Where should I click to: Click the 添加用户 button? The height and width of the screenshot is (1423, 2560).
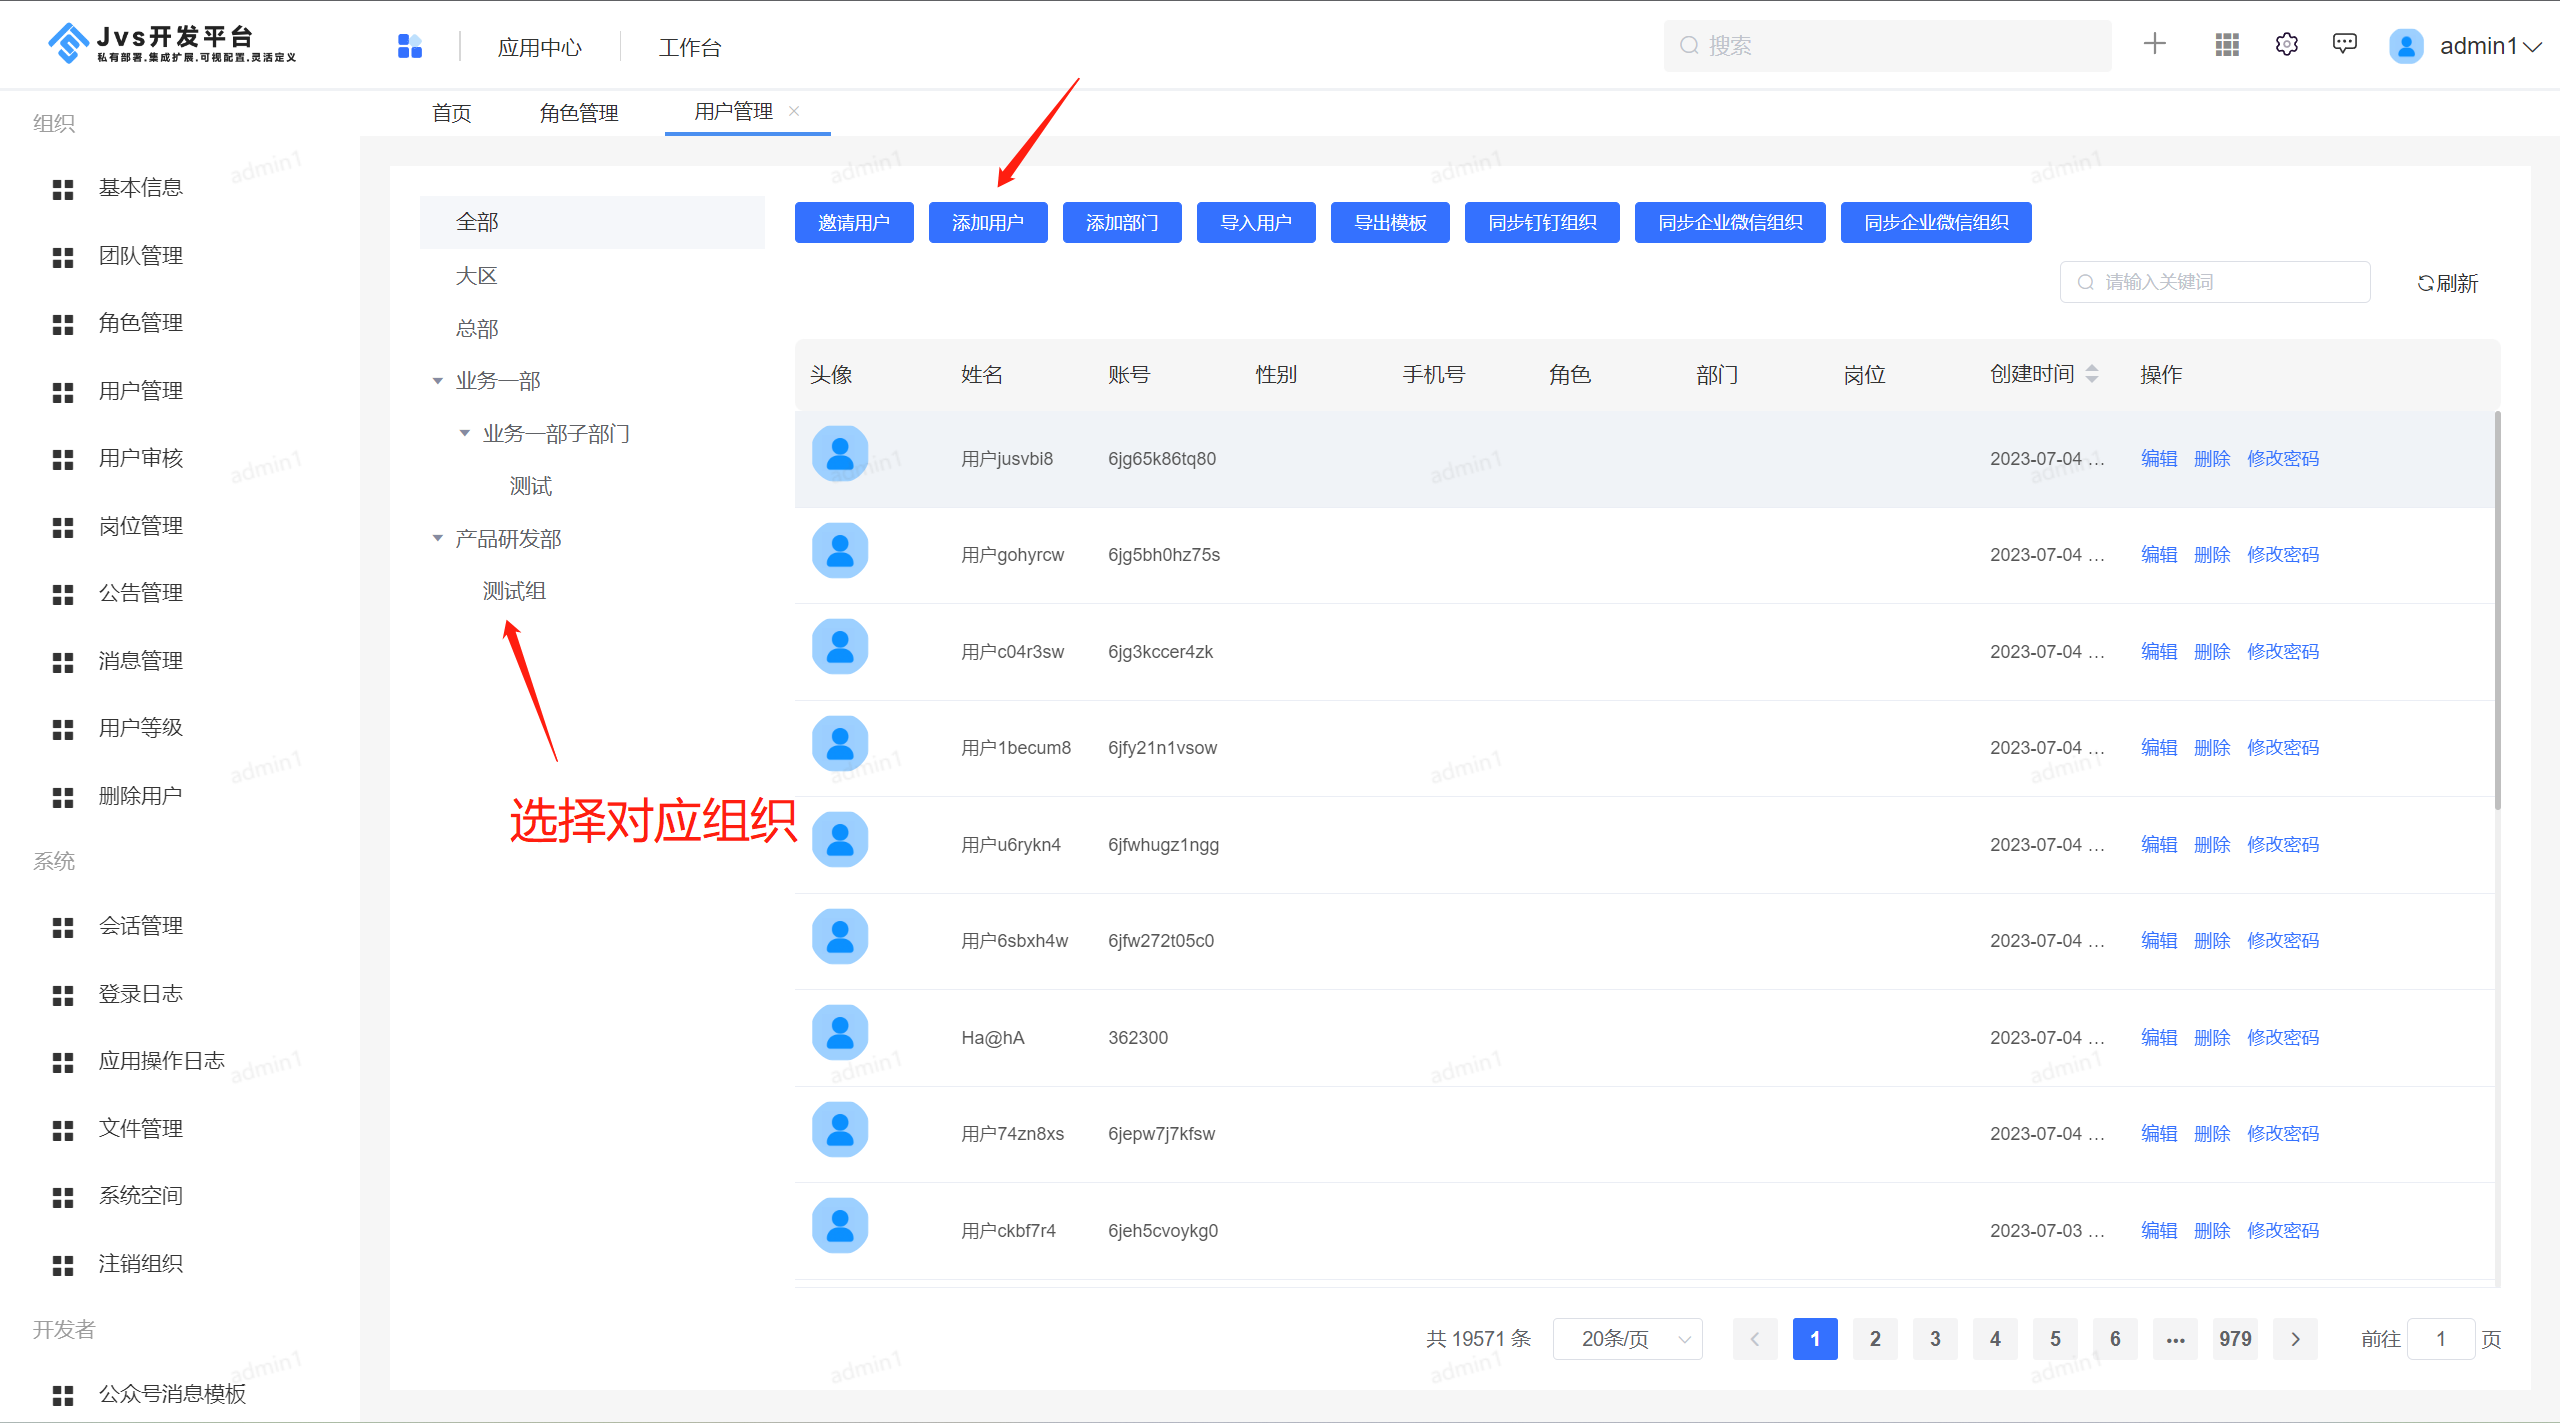coord(987,222)
